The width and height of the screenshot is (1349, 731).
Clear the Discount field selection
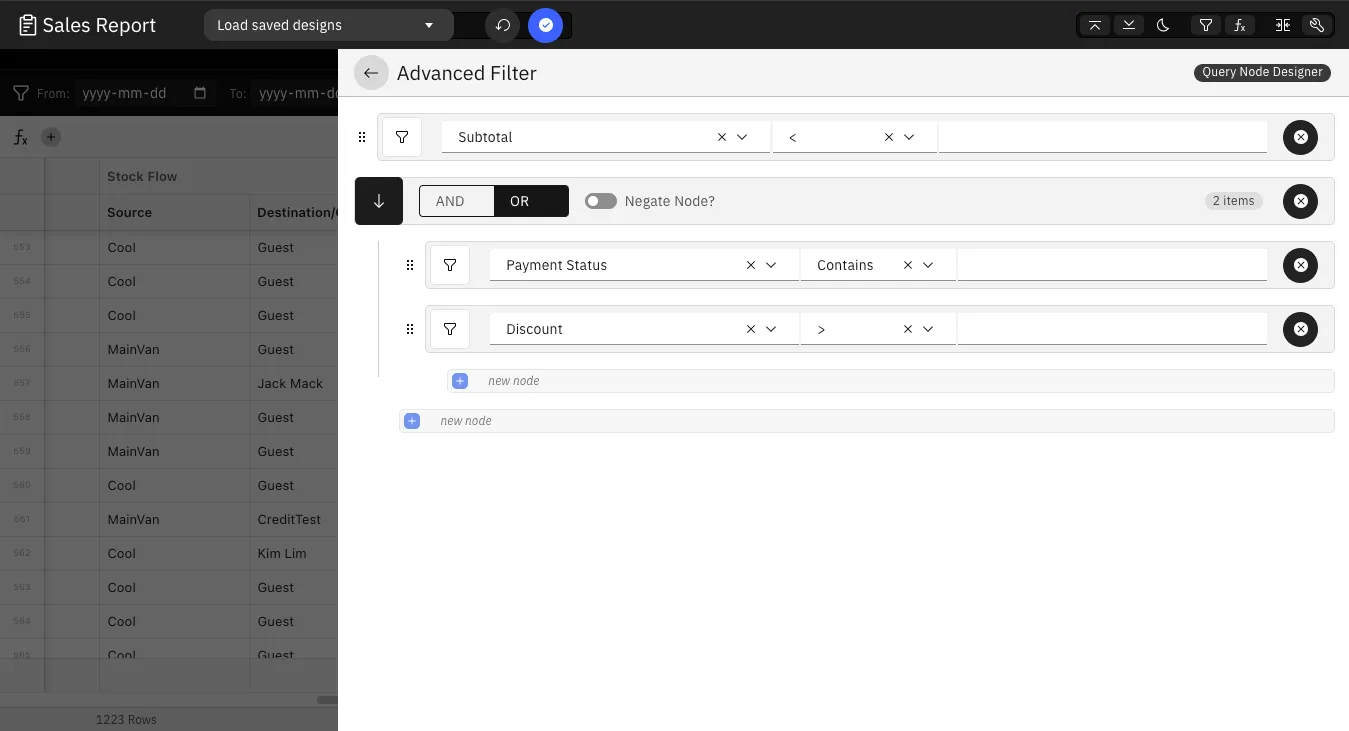(751, 329)
